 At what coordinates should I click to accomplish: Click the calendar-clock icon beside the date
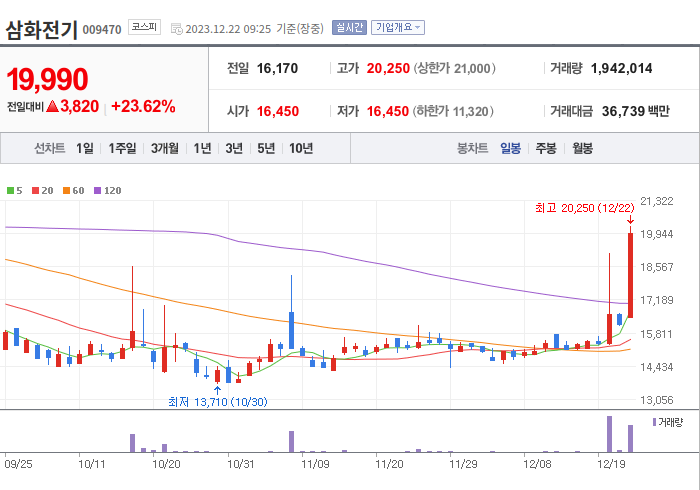coord(177,29)
